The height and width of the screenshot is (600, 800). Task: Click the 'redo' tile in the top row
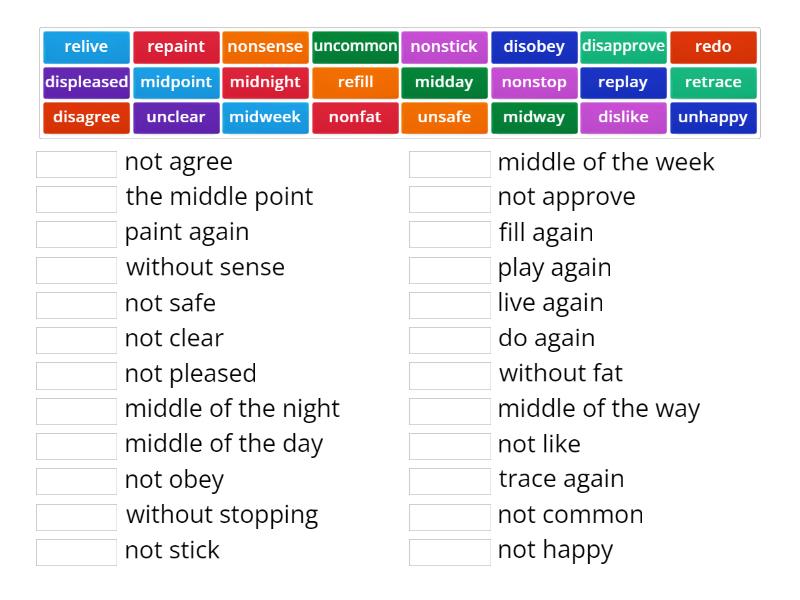point(713,46)
